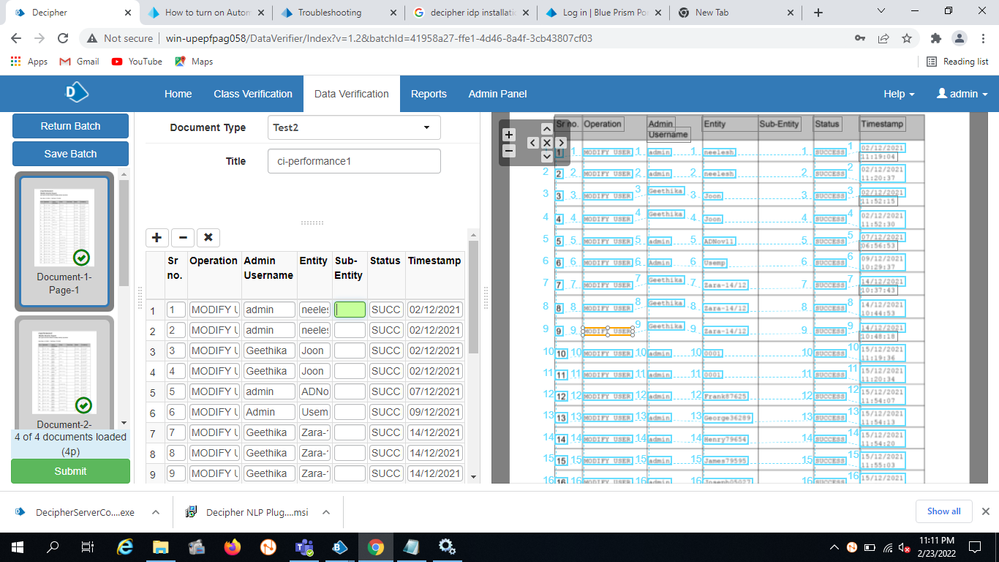999x562 pixels.
Task: Open DecipherServerCo download options chevron
Action: 155,512
